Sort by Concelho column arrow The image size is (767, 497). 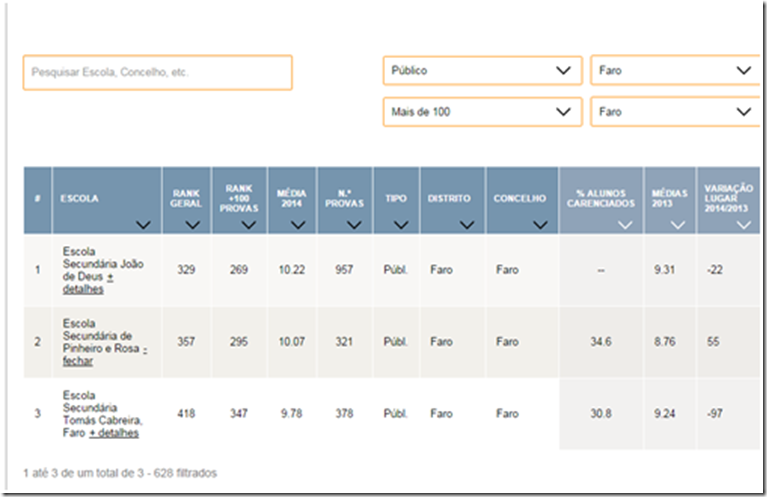coord(540,225)
